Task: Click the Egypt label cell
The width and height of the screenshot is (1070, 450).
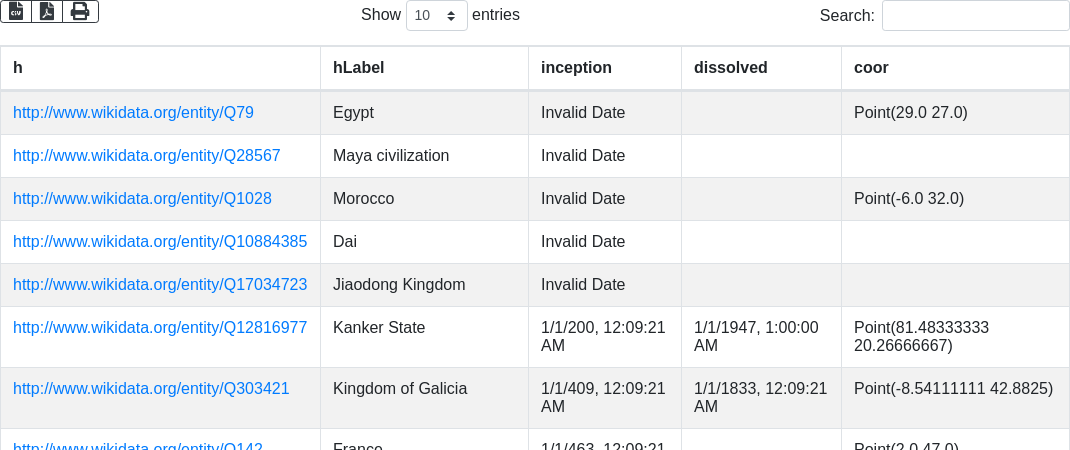Action: (353, 113)
